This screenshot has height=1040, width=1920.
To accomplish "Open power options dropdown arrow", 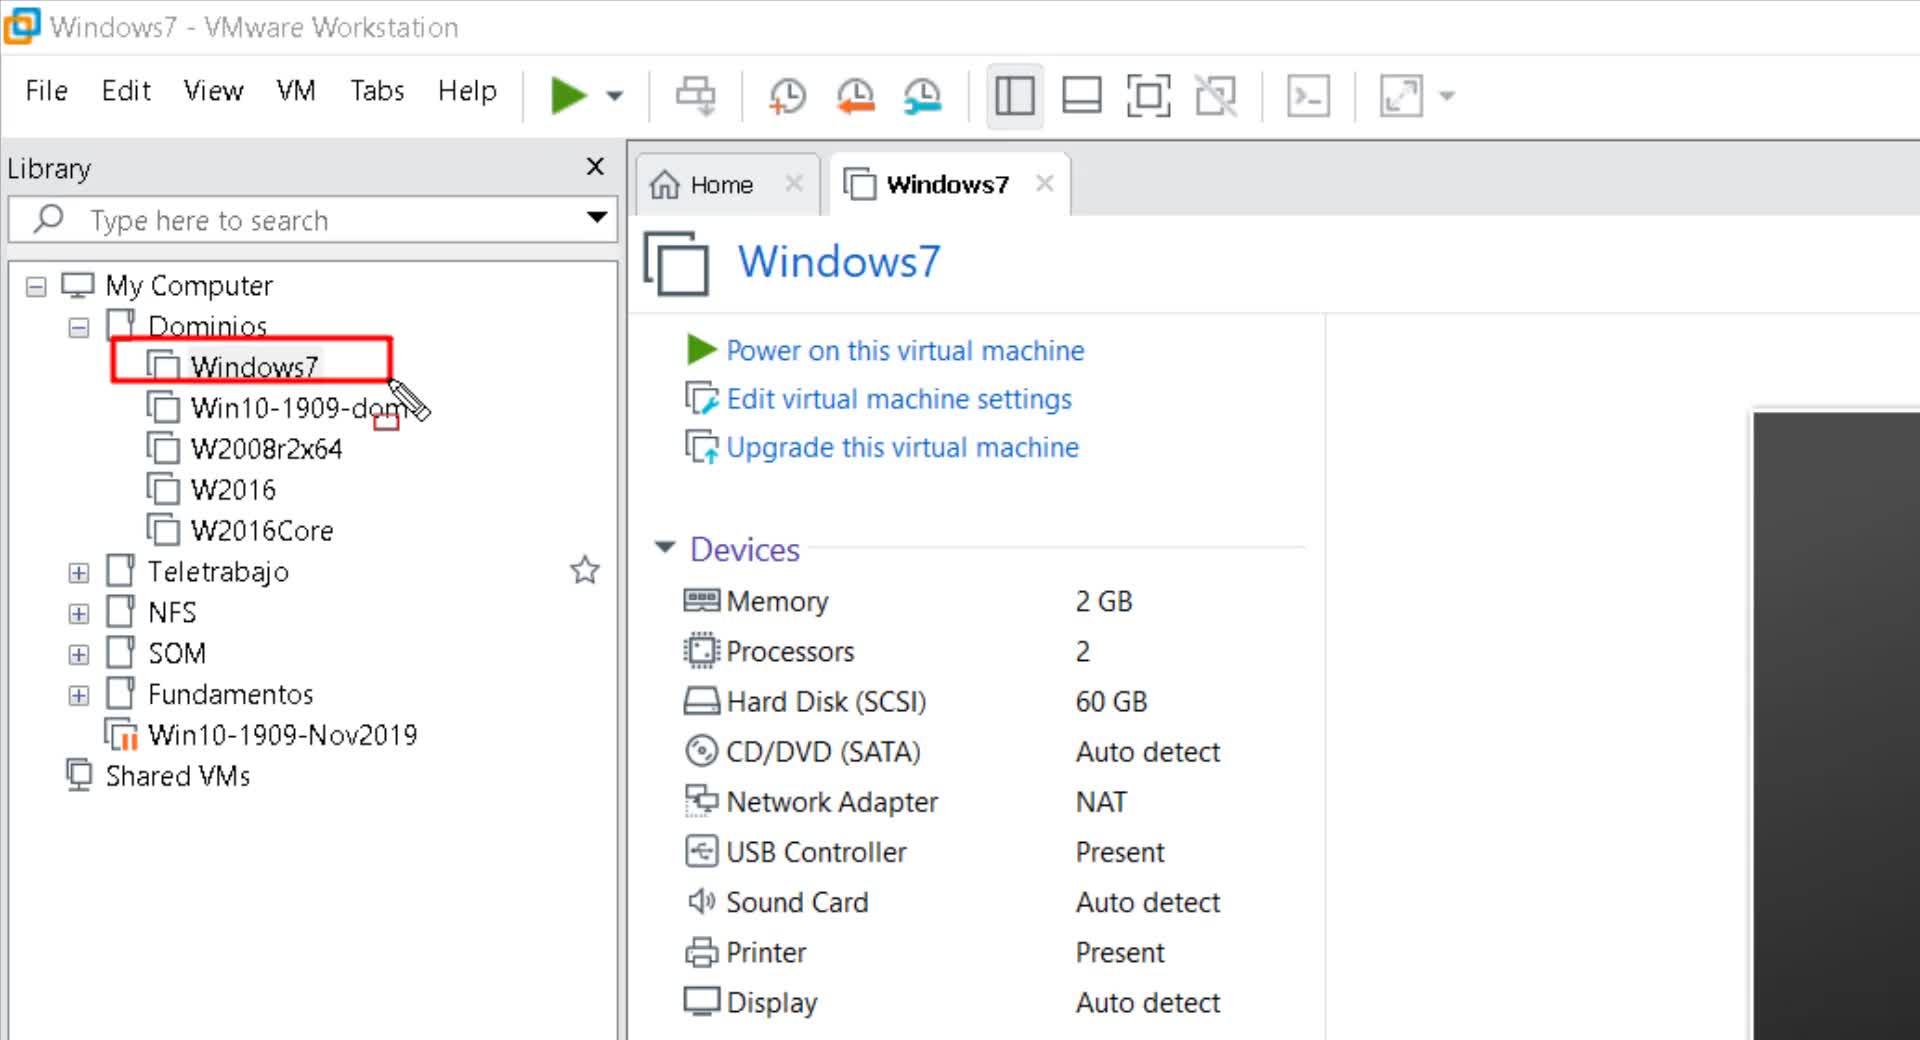I will pyautogui.click(x=615, y=96).
